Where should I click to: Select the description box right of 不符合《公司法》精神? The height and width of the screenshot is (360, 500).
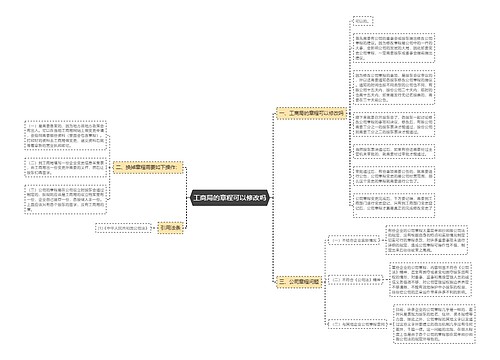[x=430, y=280]
